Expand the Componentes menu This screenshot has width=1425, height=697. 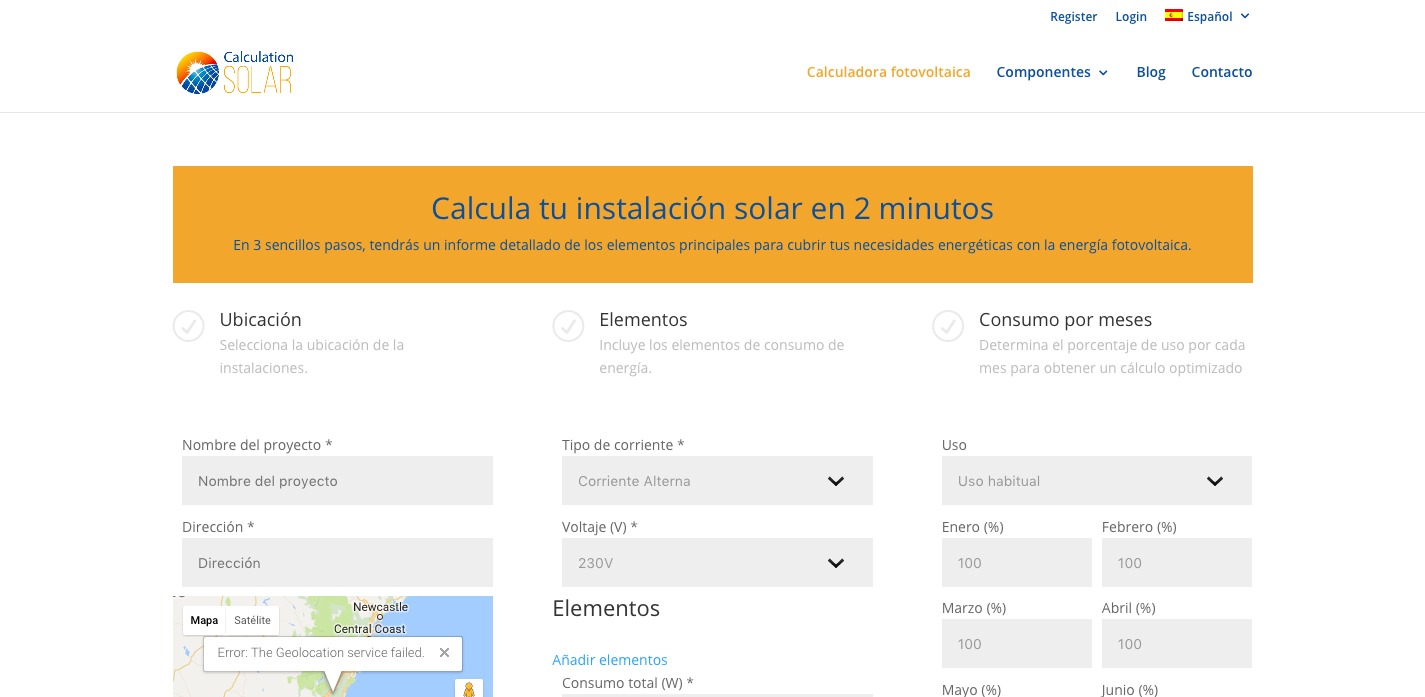pos(1052,72)
